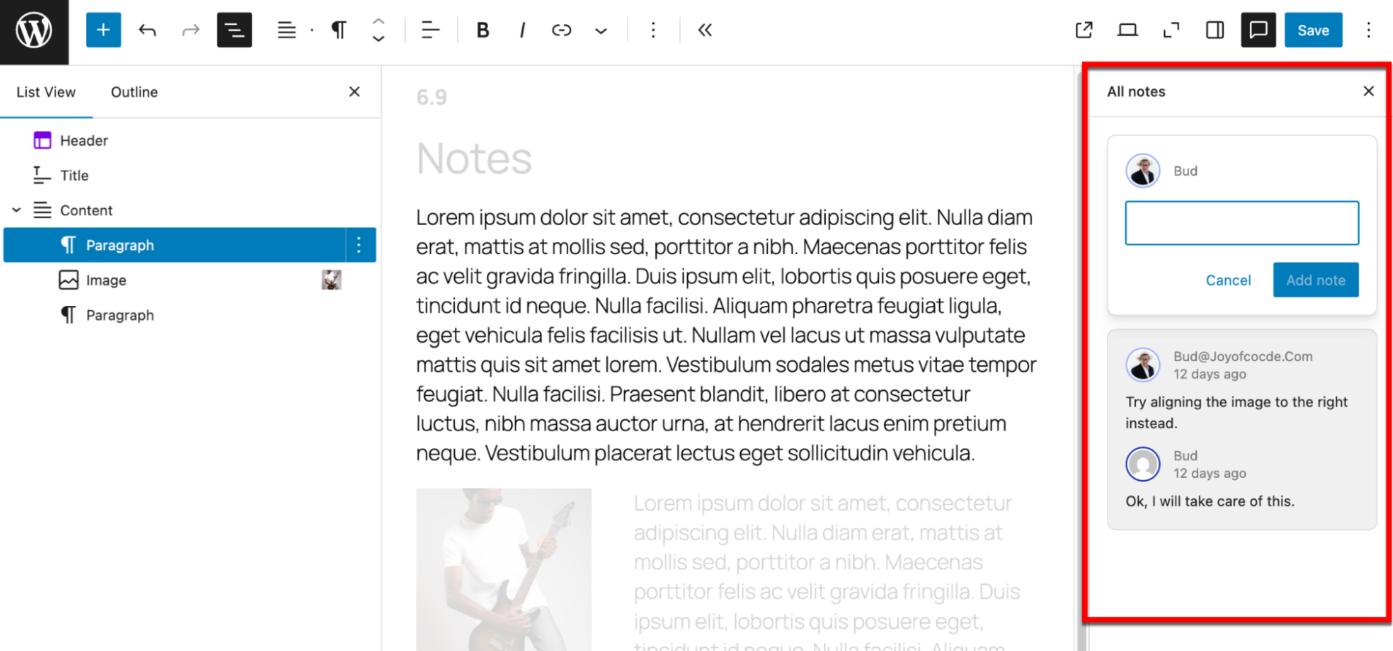Open the More formatting dropdown chevron
1393x651 pixels.
(601, 31)
